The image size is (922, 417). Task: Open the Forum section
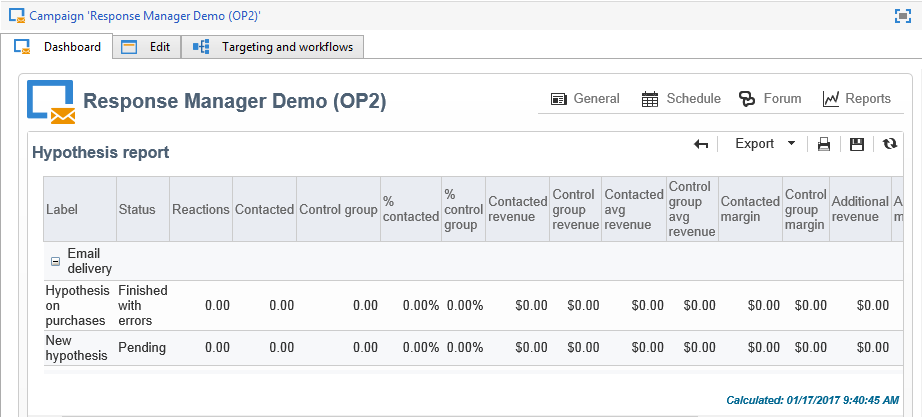[770, 98]
